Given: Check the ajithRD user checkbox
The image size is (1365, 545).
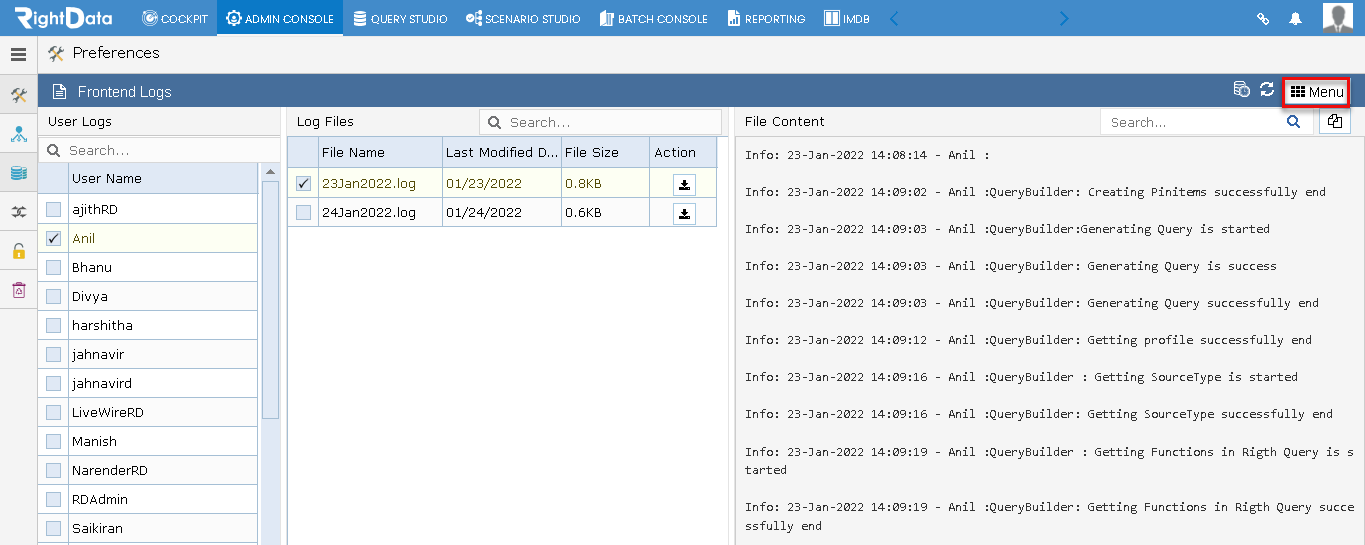Looking at the screenshot, I should (x=53, y=210).
